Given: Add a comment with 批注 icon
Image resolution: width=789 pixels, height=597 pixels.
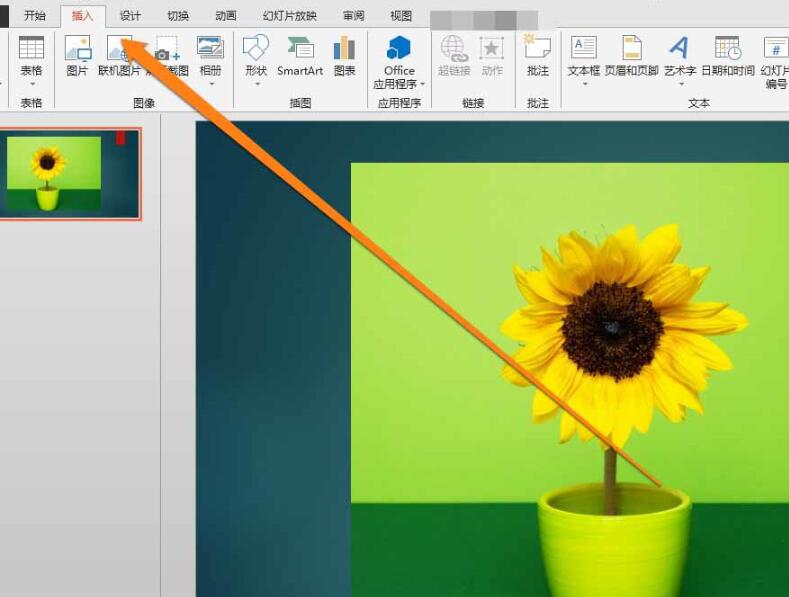Looking at the screenshot, I should (537, 48).
